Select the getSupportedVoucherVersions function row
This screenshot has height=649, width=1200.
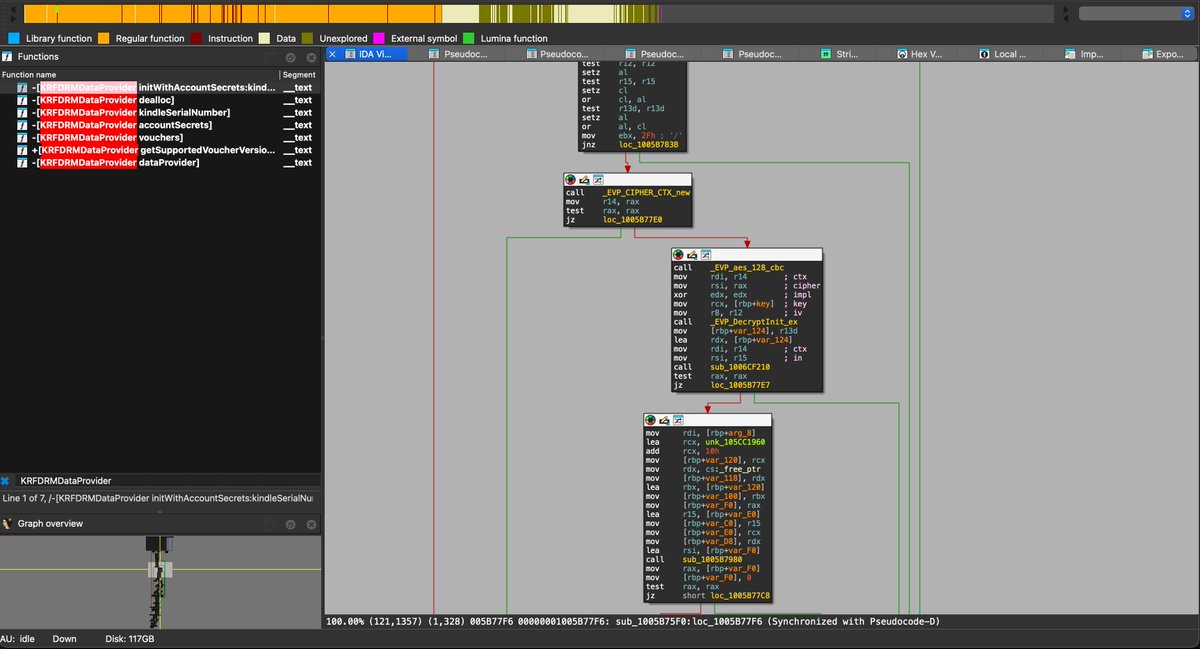[160, 150]
